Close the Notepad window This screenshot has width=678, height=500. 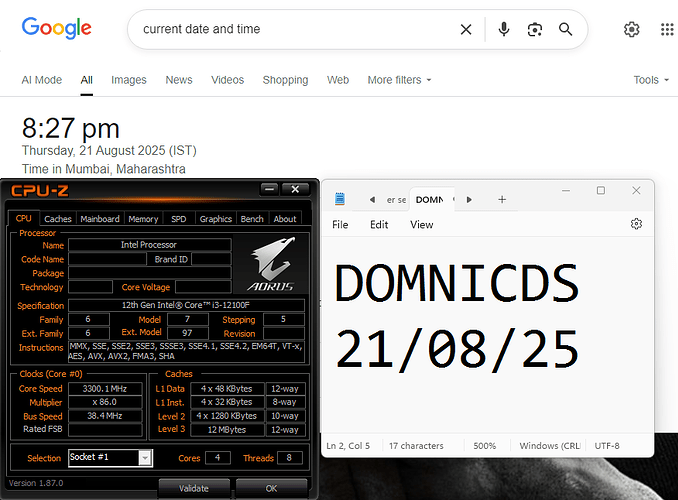[x=636, y=190]
